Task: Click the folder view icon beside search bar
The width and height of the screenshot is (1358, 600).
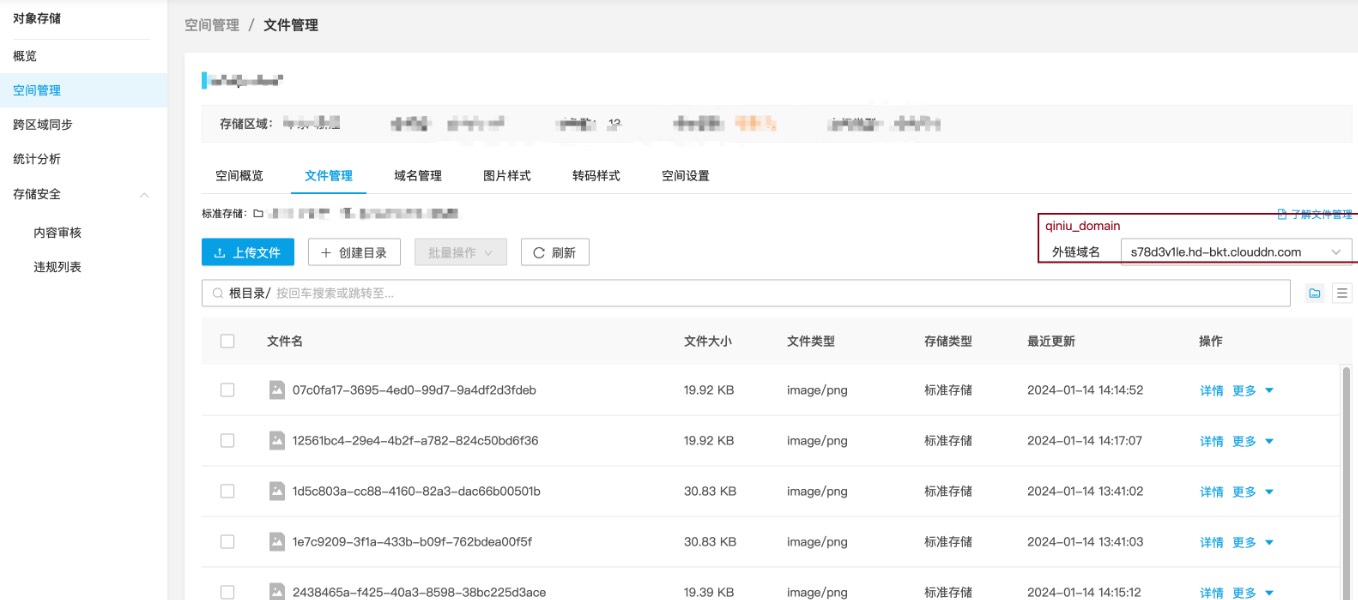Action: 1314,293
